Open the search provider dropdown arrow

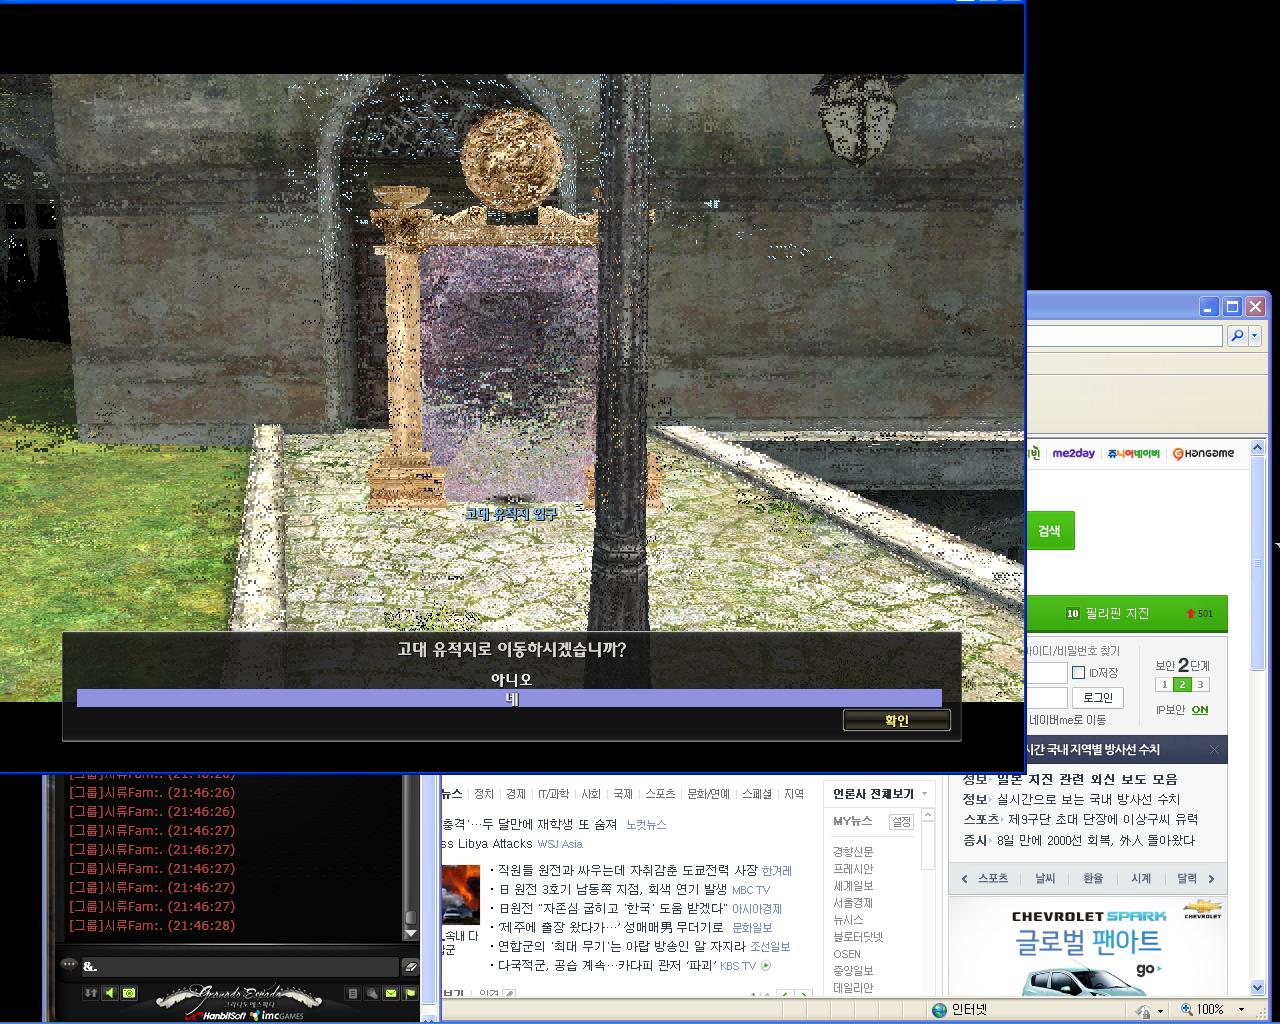[1255, 336]
